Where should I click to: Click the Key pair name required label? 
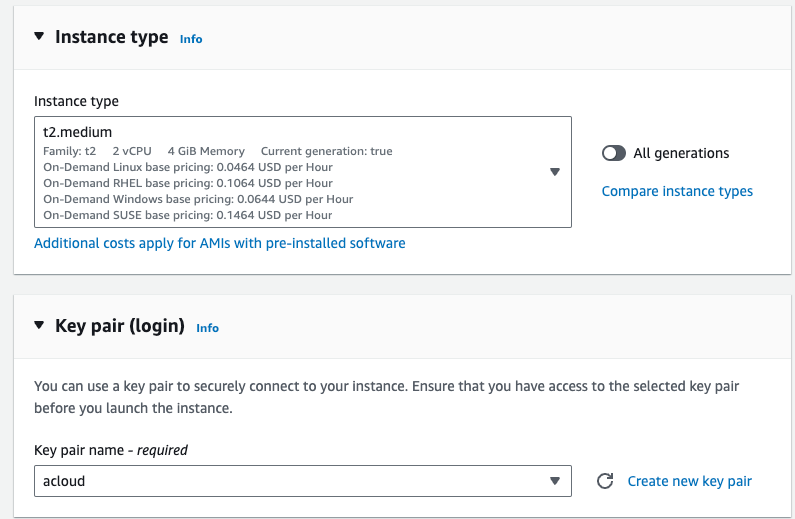coord(111,450)
